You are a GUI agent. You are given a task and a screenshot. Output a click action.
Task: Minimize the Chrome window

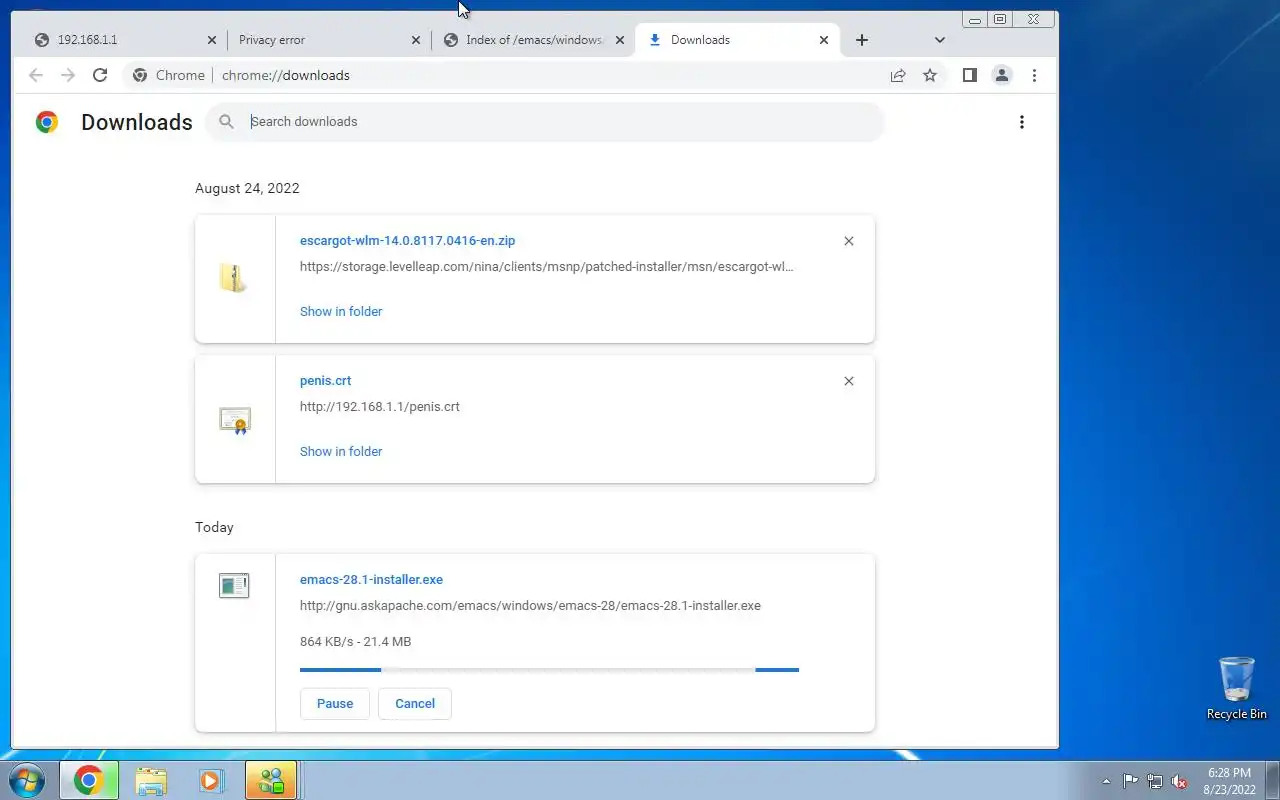point(975,19)
